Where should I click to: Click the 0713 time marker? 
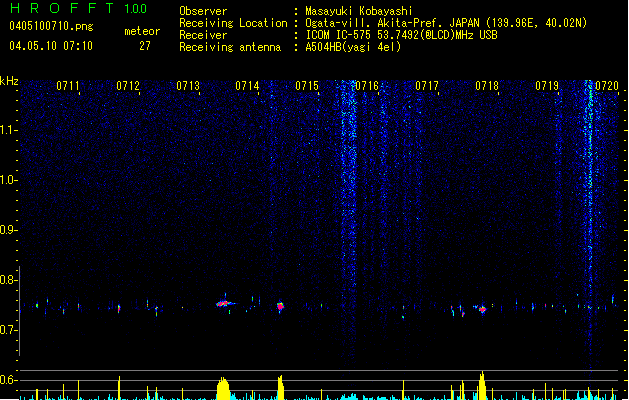[188, 86]
